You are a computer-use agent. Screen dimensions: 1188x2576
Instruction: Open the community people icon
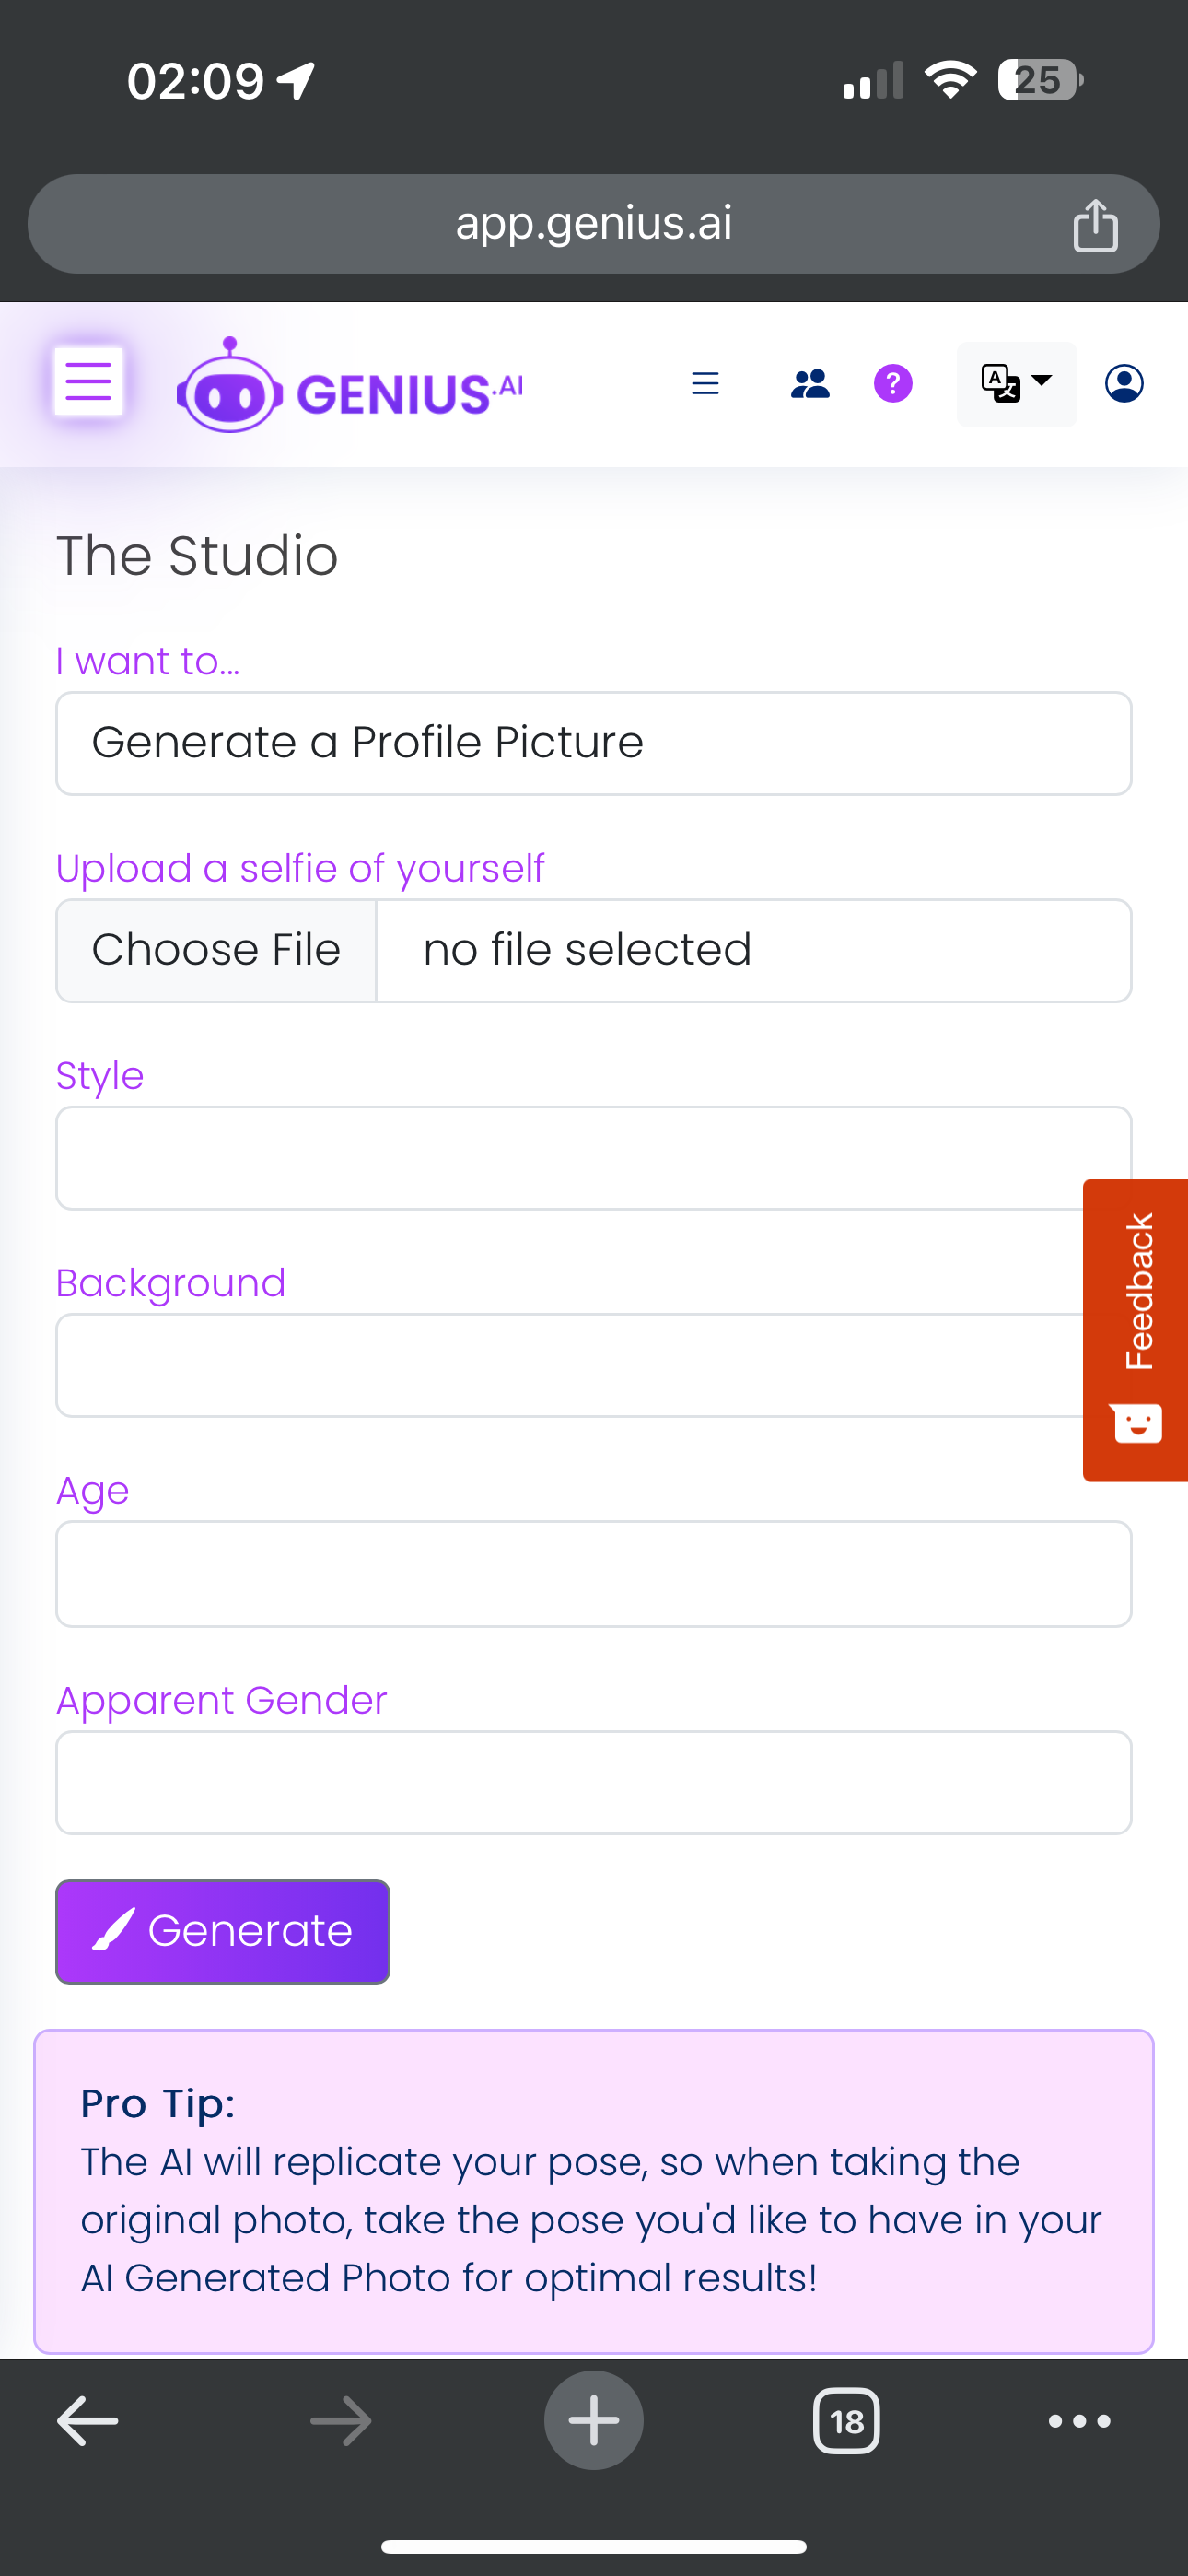pyautogui.click(x=810, y=384)
